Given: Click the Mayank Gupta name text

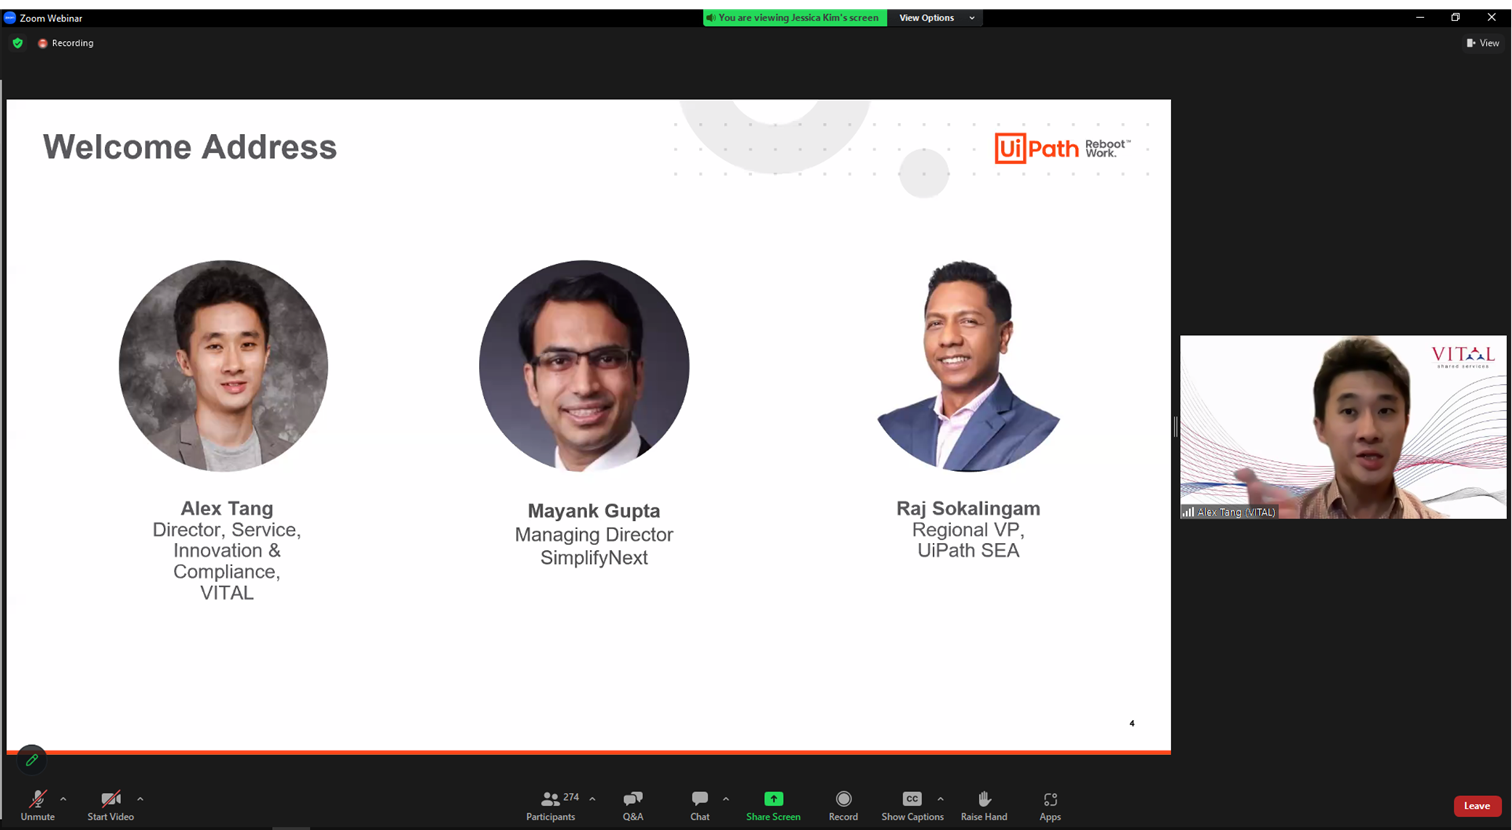Looking at the screenshot, I should coord(594,511).
